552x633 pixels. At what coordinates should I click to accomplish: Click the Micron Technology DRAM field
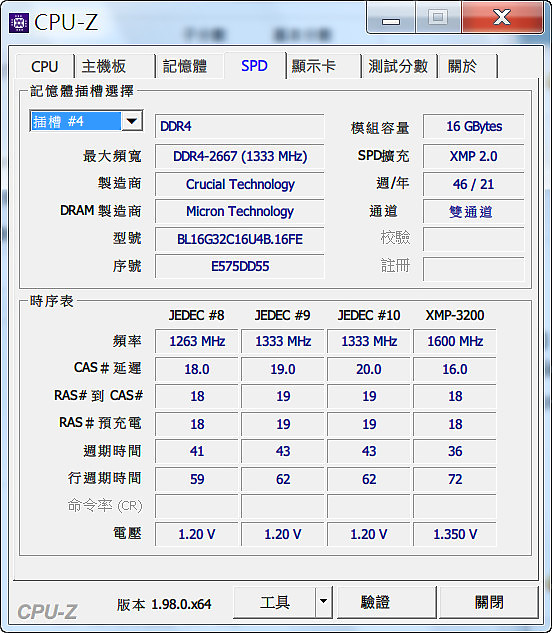[x=239, y=212]
